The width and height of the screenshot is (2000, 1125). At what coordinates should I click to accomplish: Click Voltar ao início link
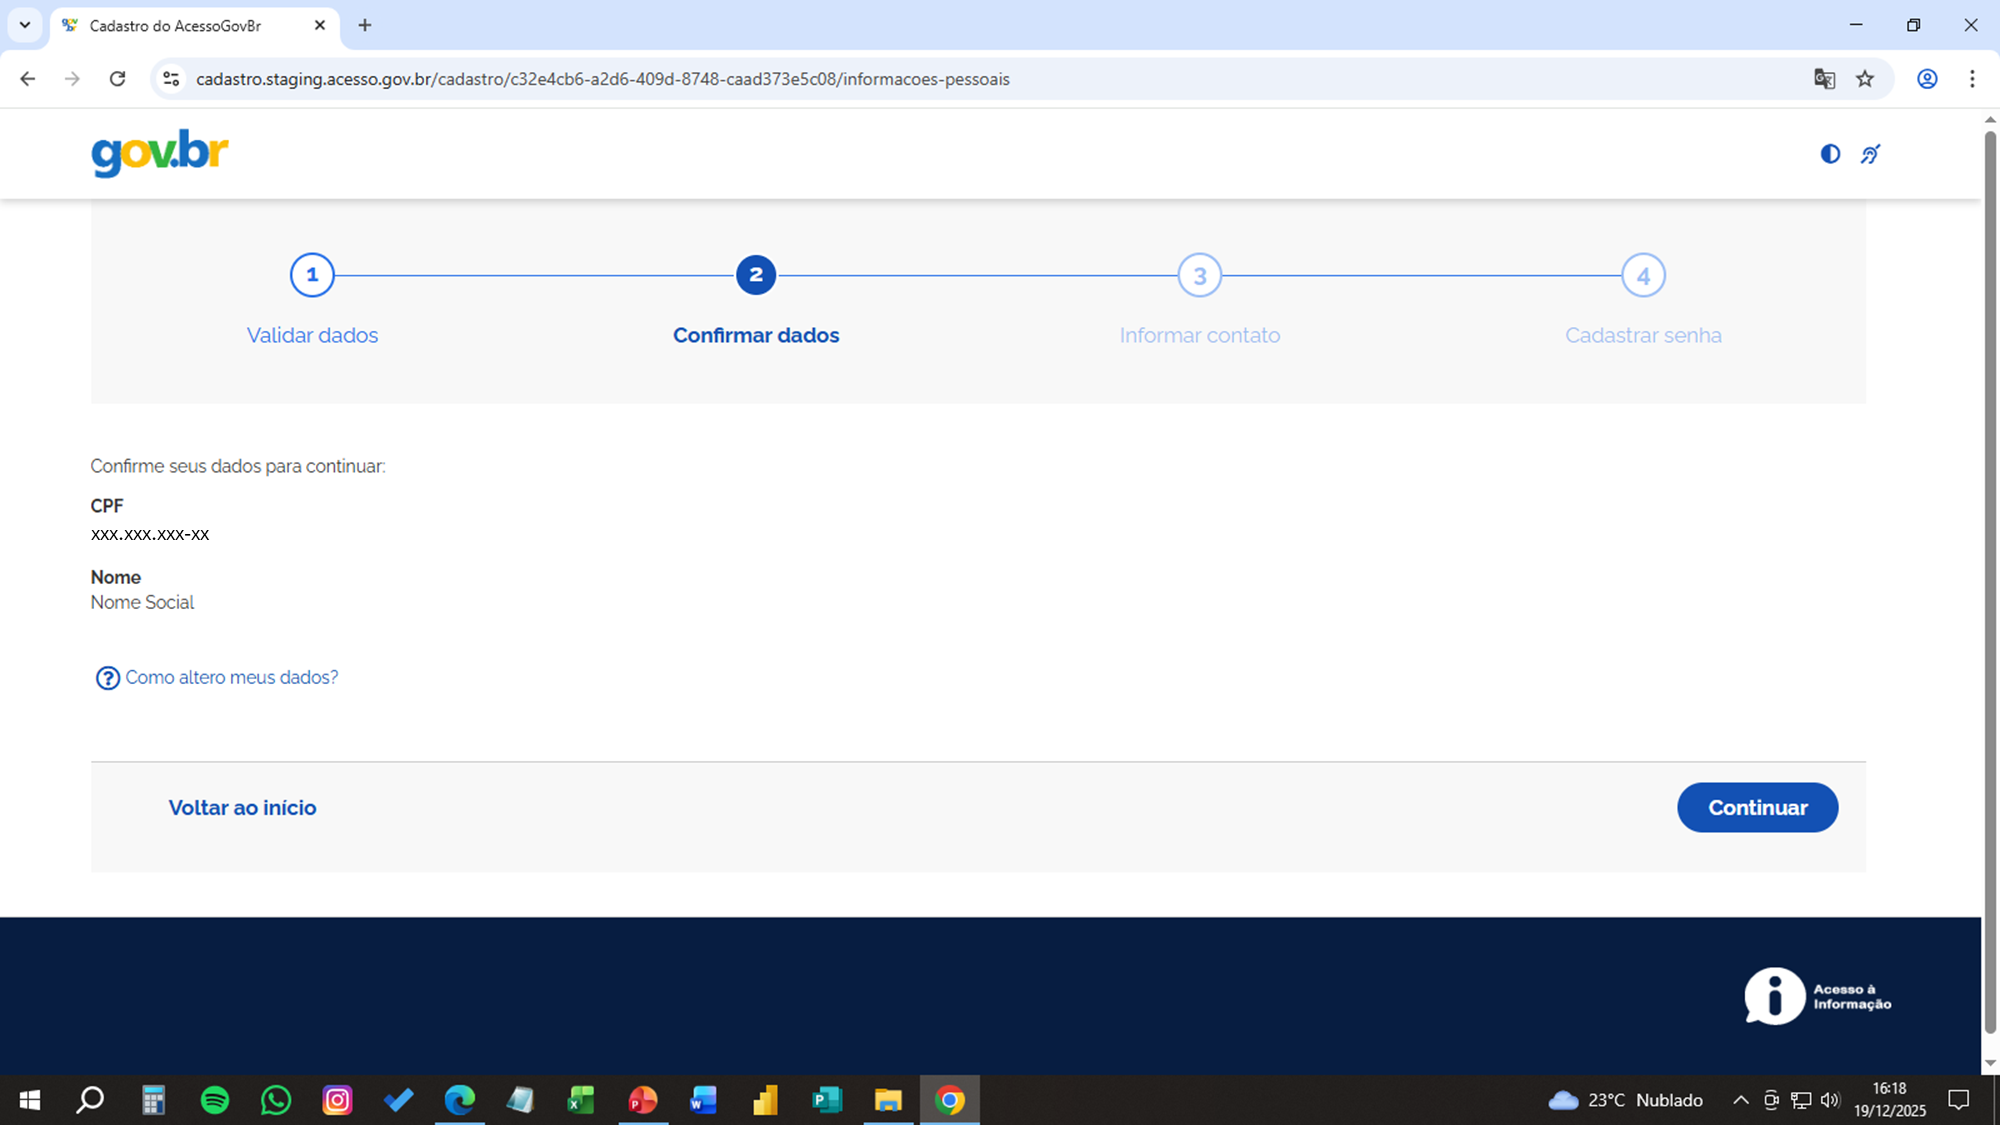tap(242, 808)
